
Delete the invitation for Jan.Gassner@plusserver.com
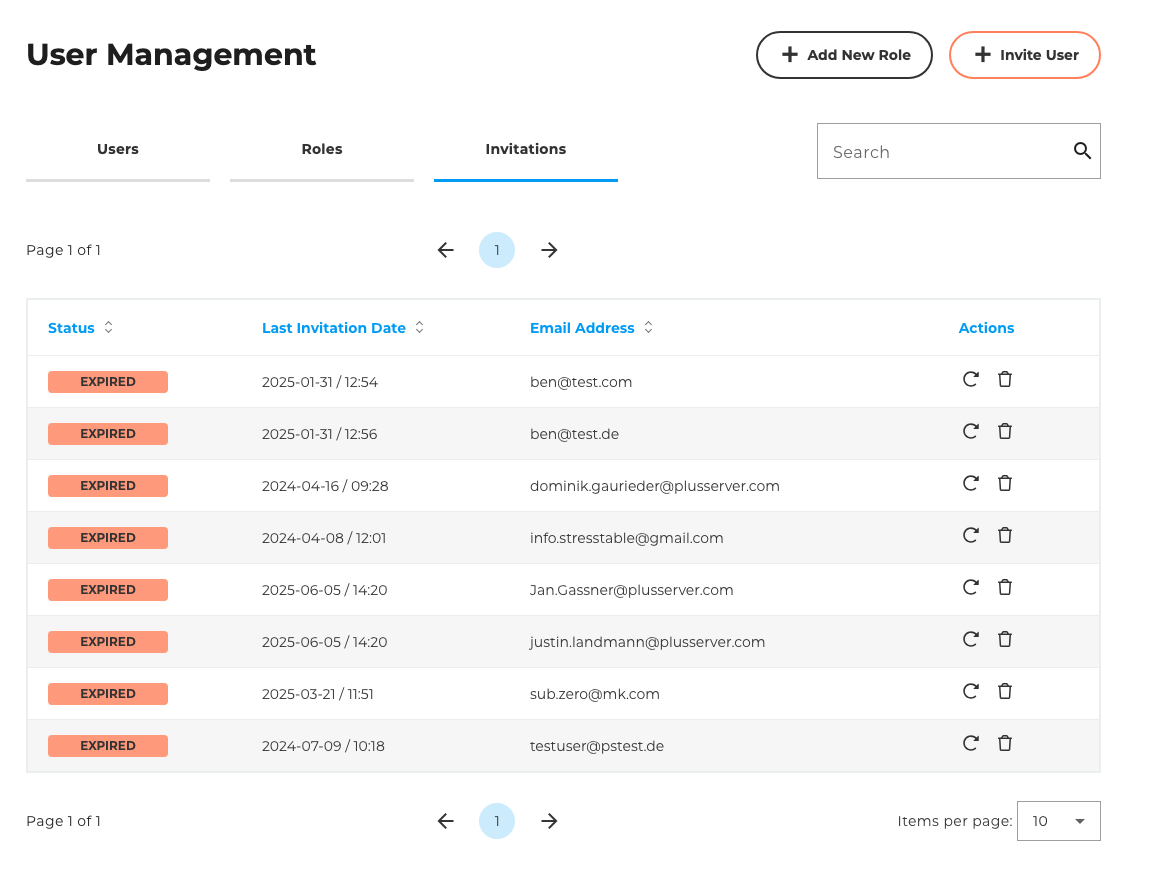[1005, 587]
